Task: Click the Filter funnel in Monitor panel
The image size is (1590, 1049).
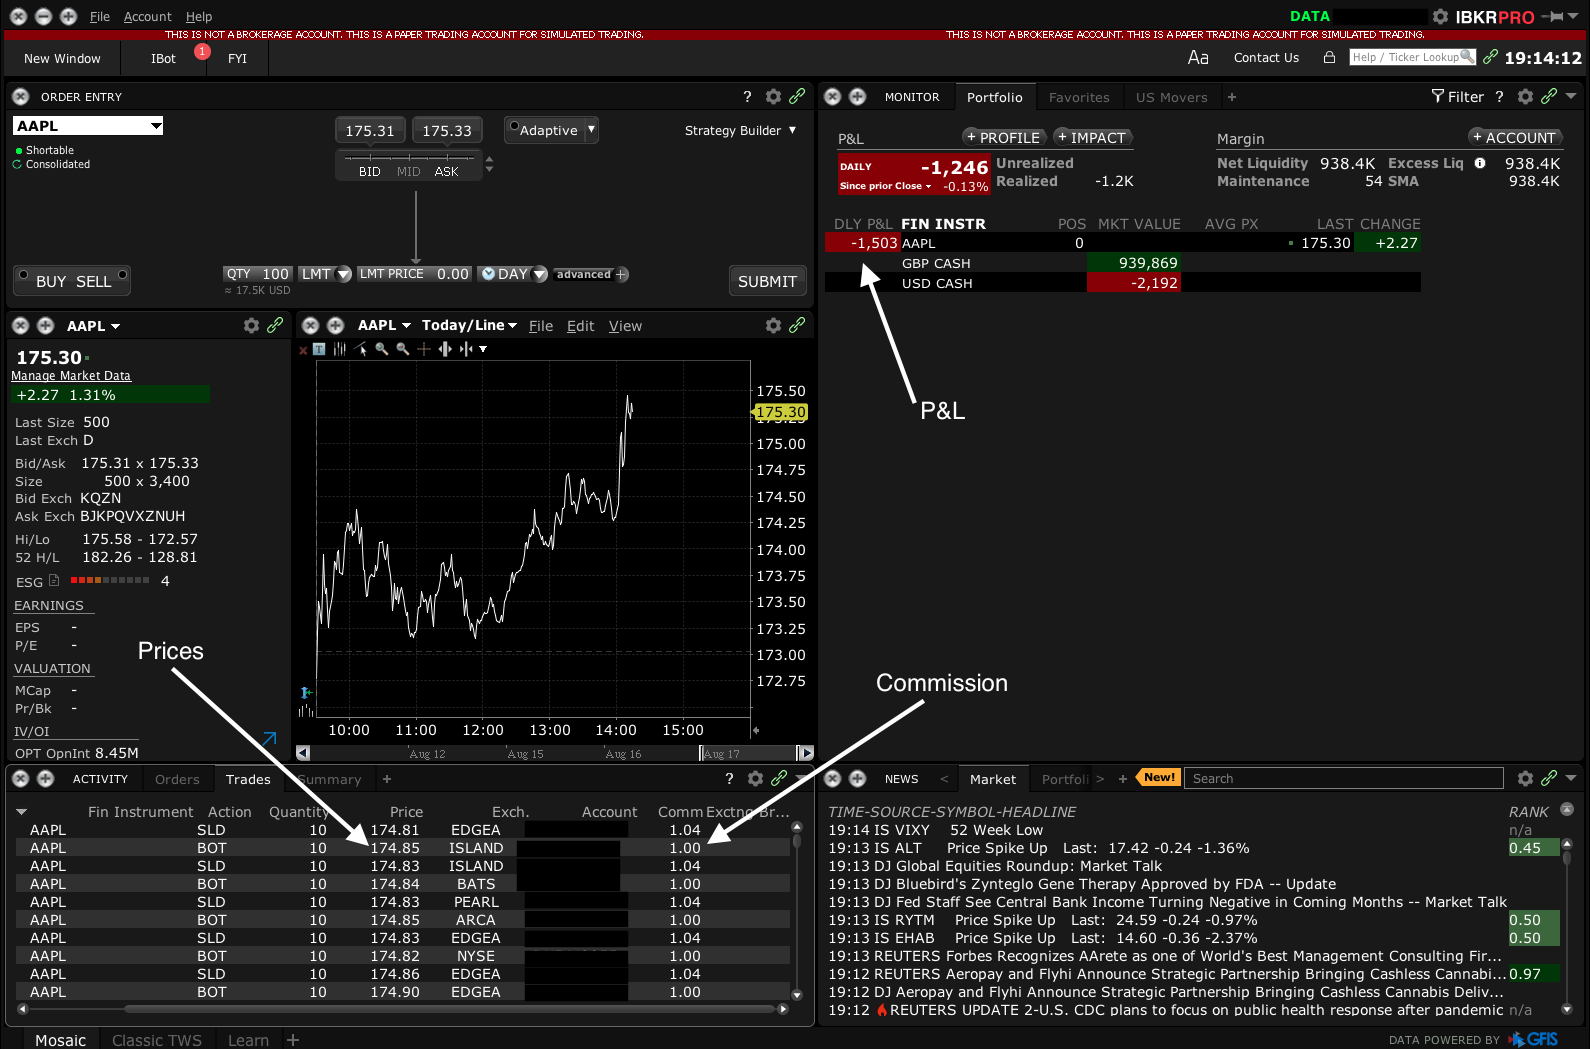Action: tap(1438, 96)
